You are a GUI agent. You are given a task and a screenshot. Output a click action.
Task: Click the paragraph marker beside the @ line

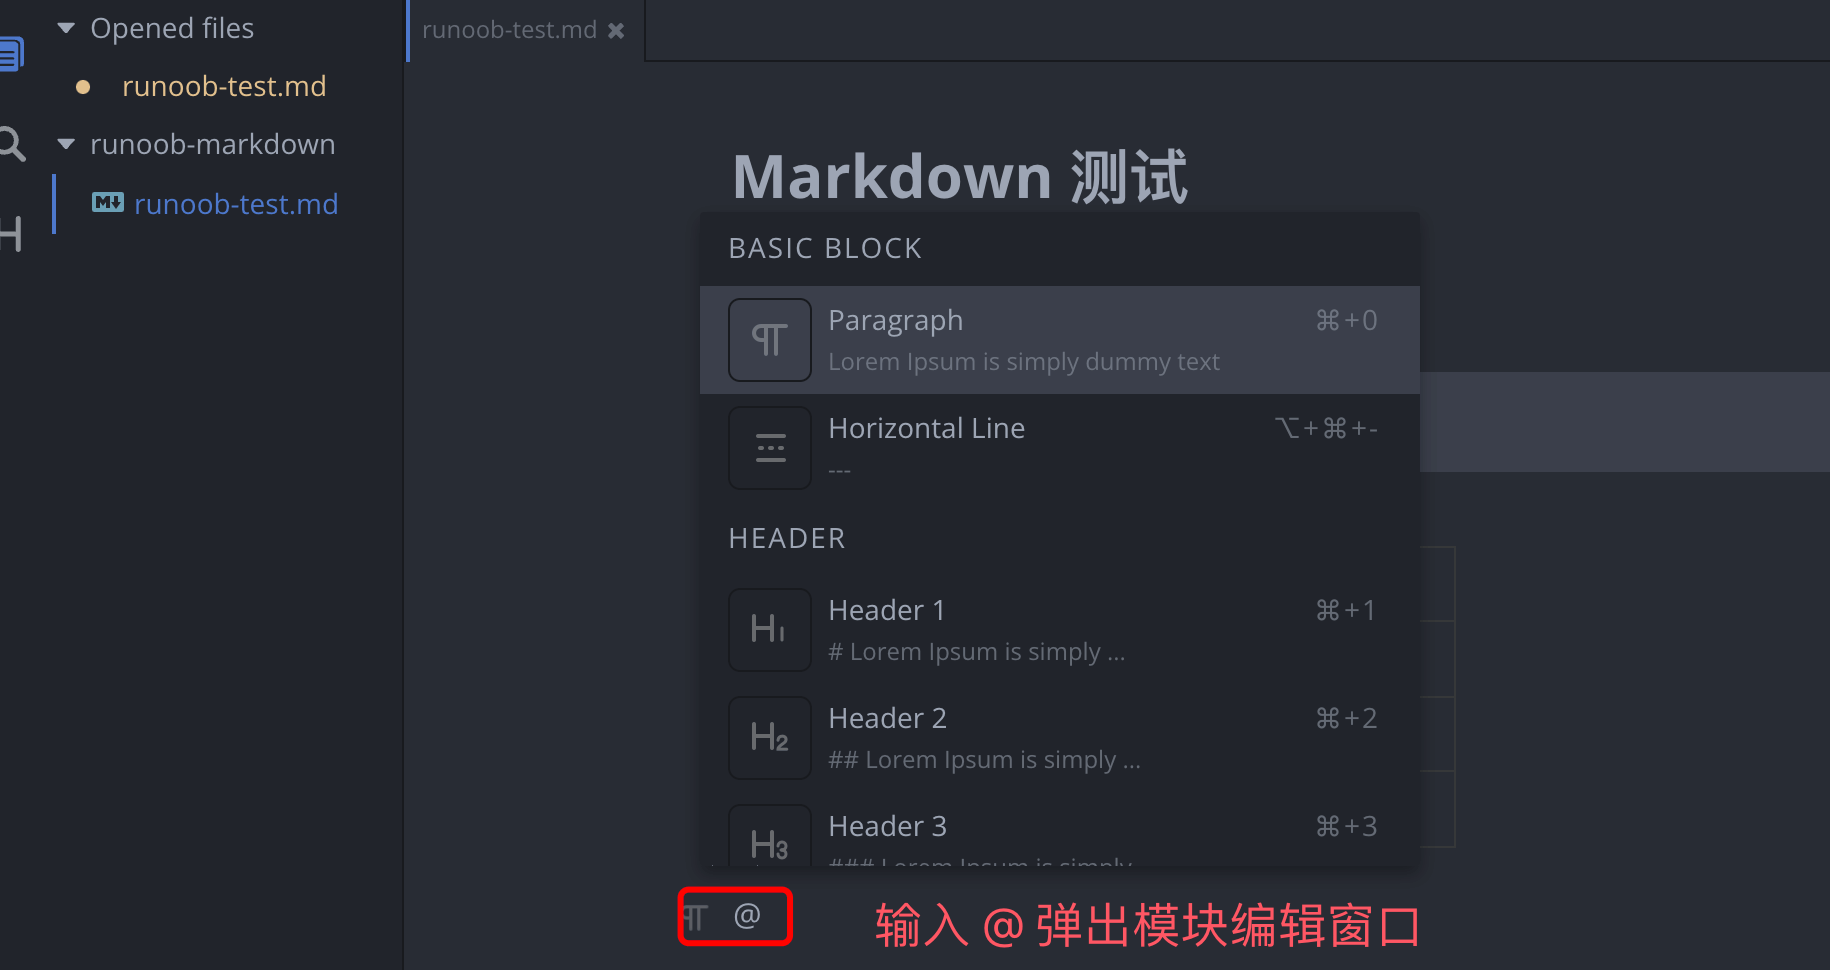tap(695, 917)
